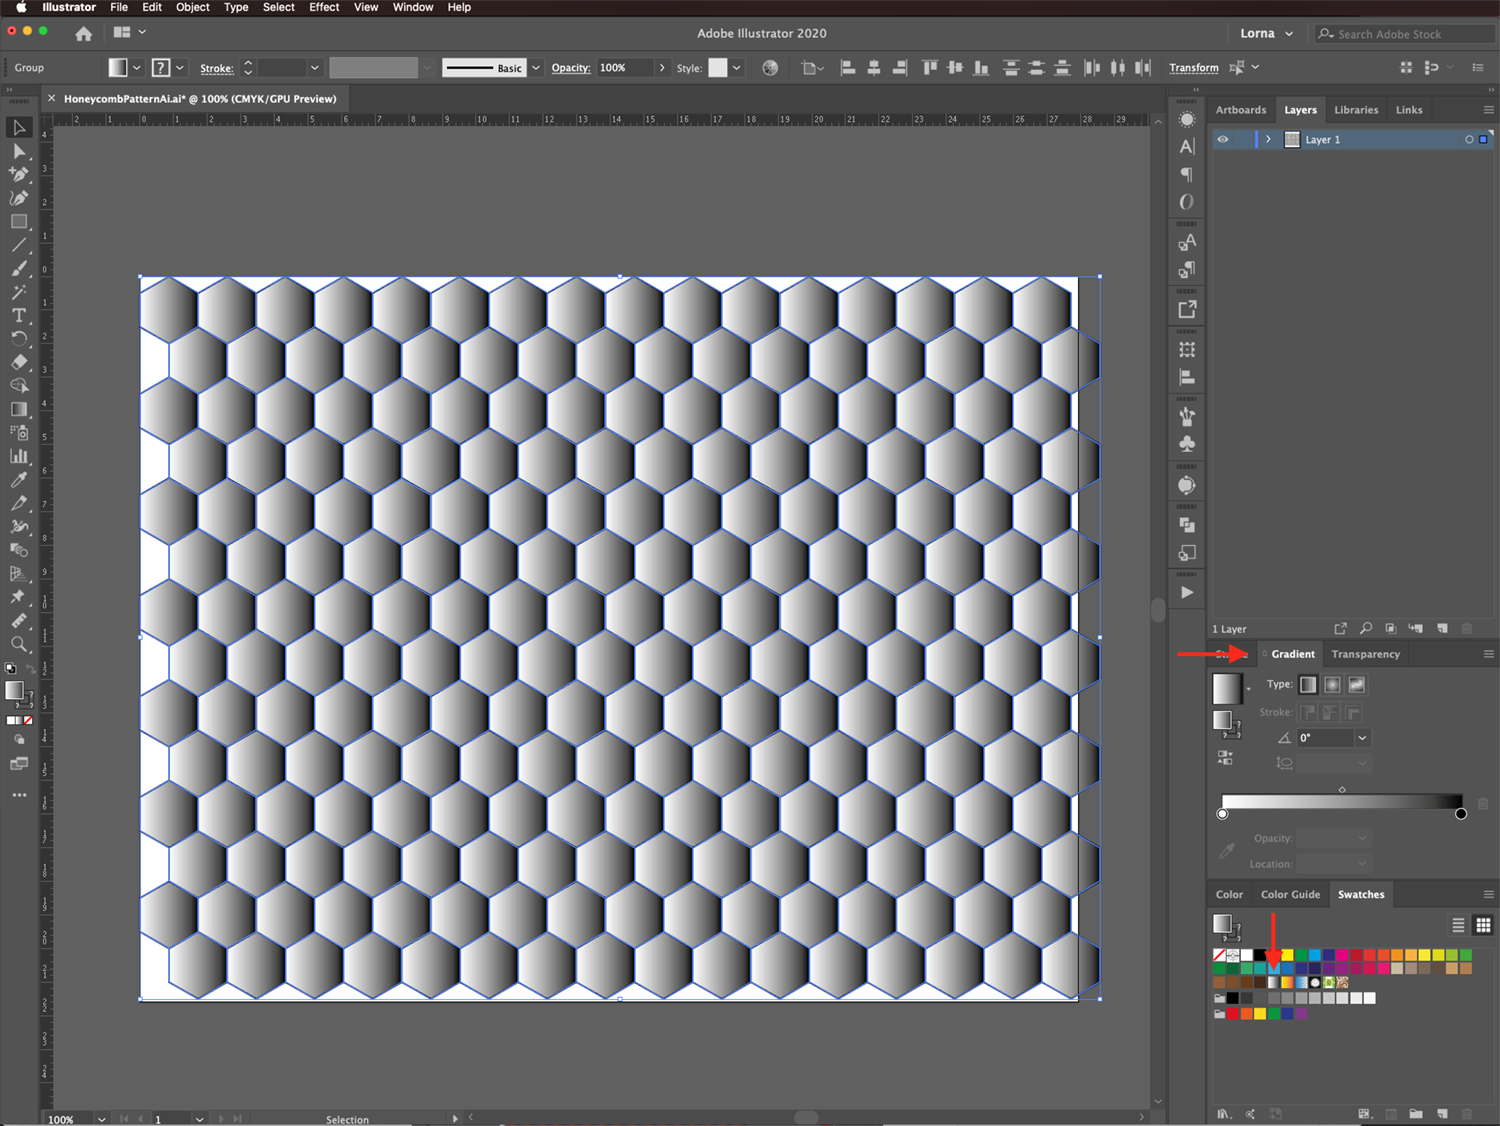Switch to the Color Guide tab
Image resolution: width=1500 pixels, height=1126 pixels.
[1290, 895]
